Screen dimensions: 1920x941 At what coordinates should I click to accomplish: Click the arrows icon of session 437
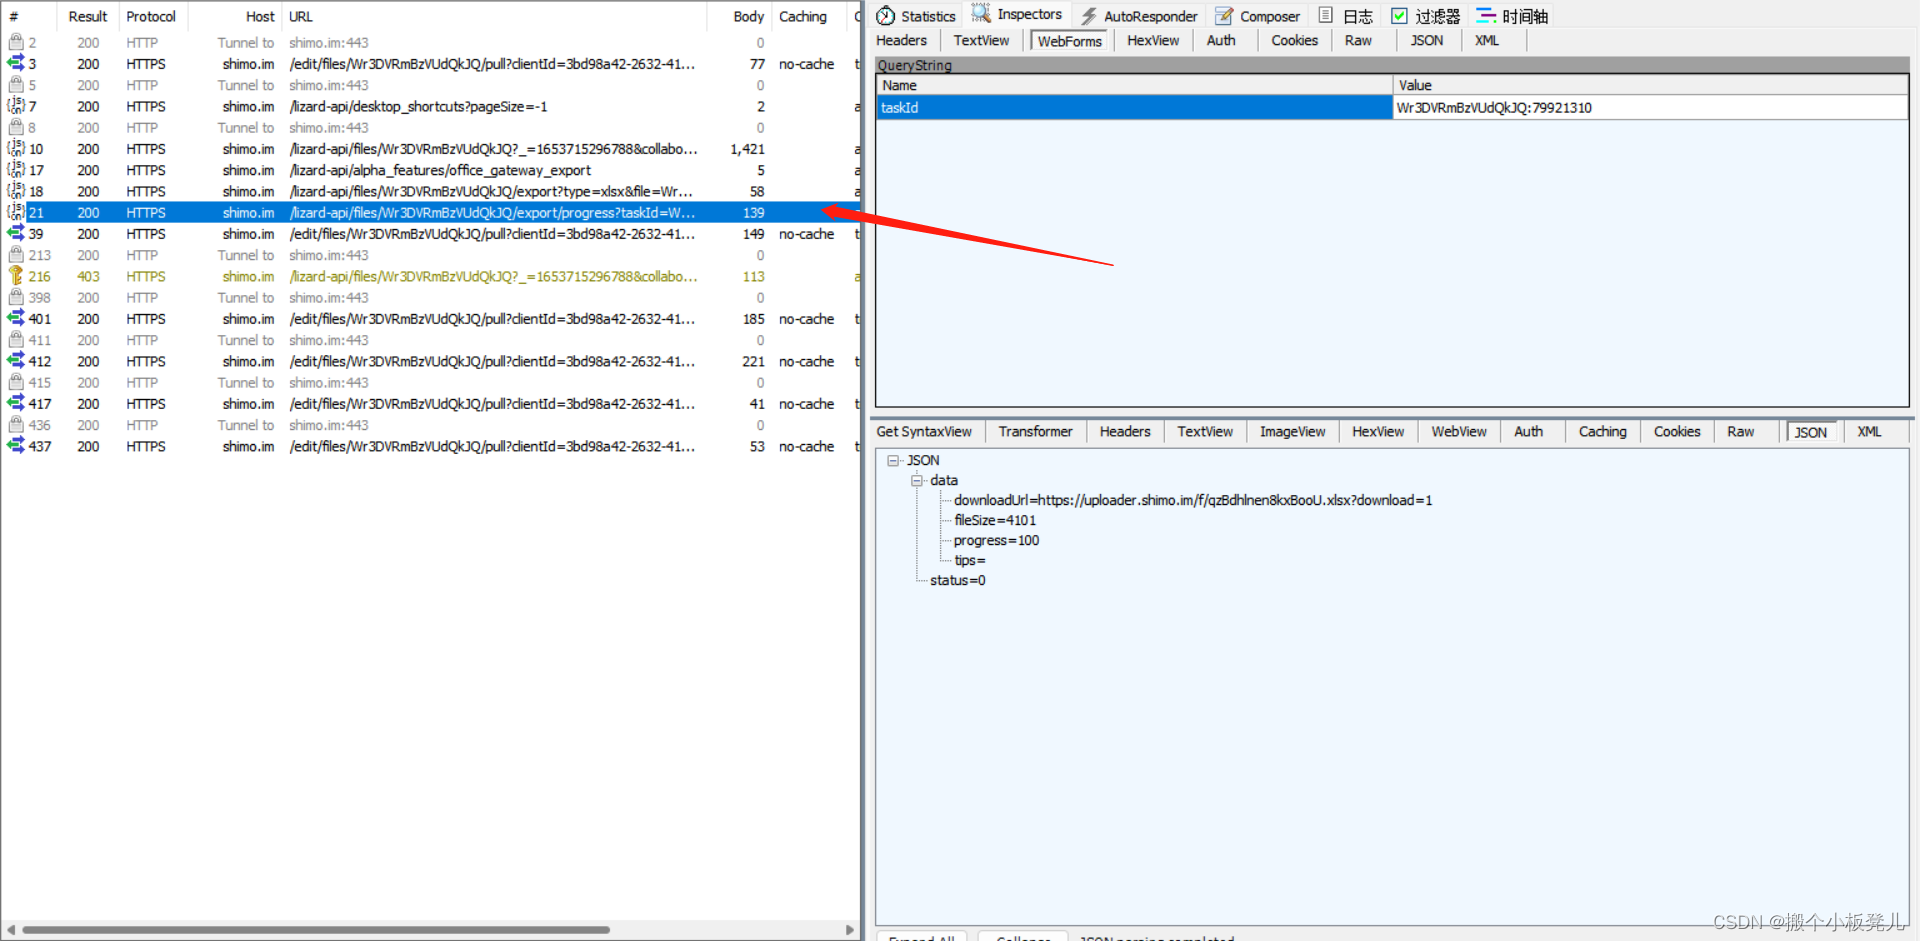[16, 446]
